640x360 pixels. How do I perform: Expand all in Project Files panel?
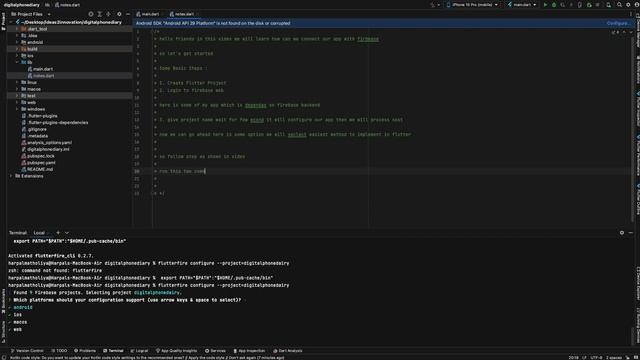pos(100,14)
